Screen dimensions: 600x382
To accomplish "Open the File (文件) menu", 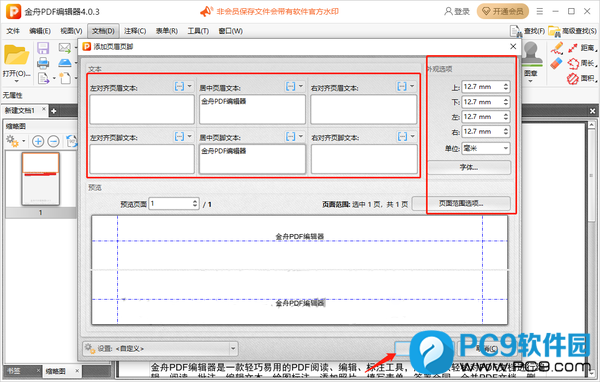I will [x=13, y=31].
